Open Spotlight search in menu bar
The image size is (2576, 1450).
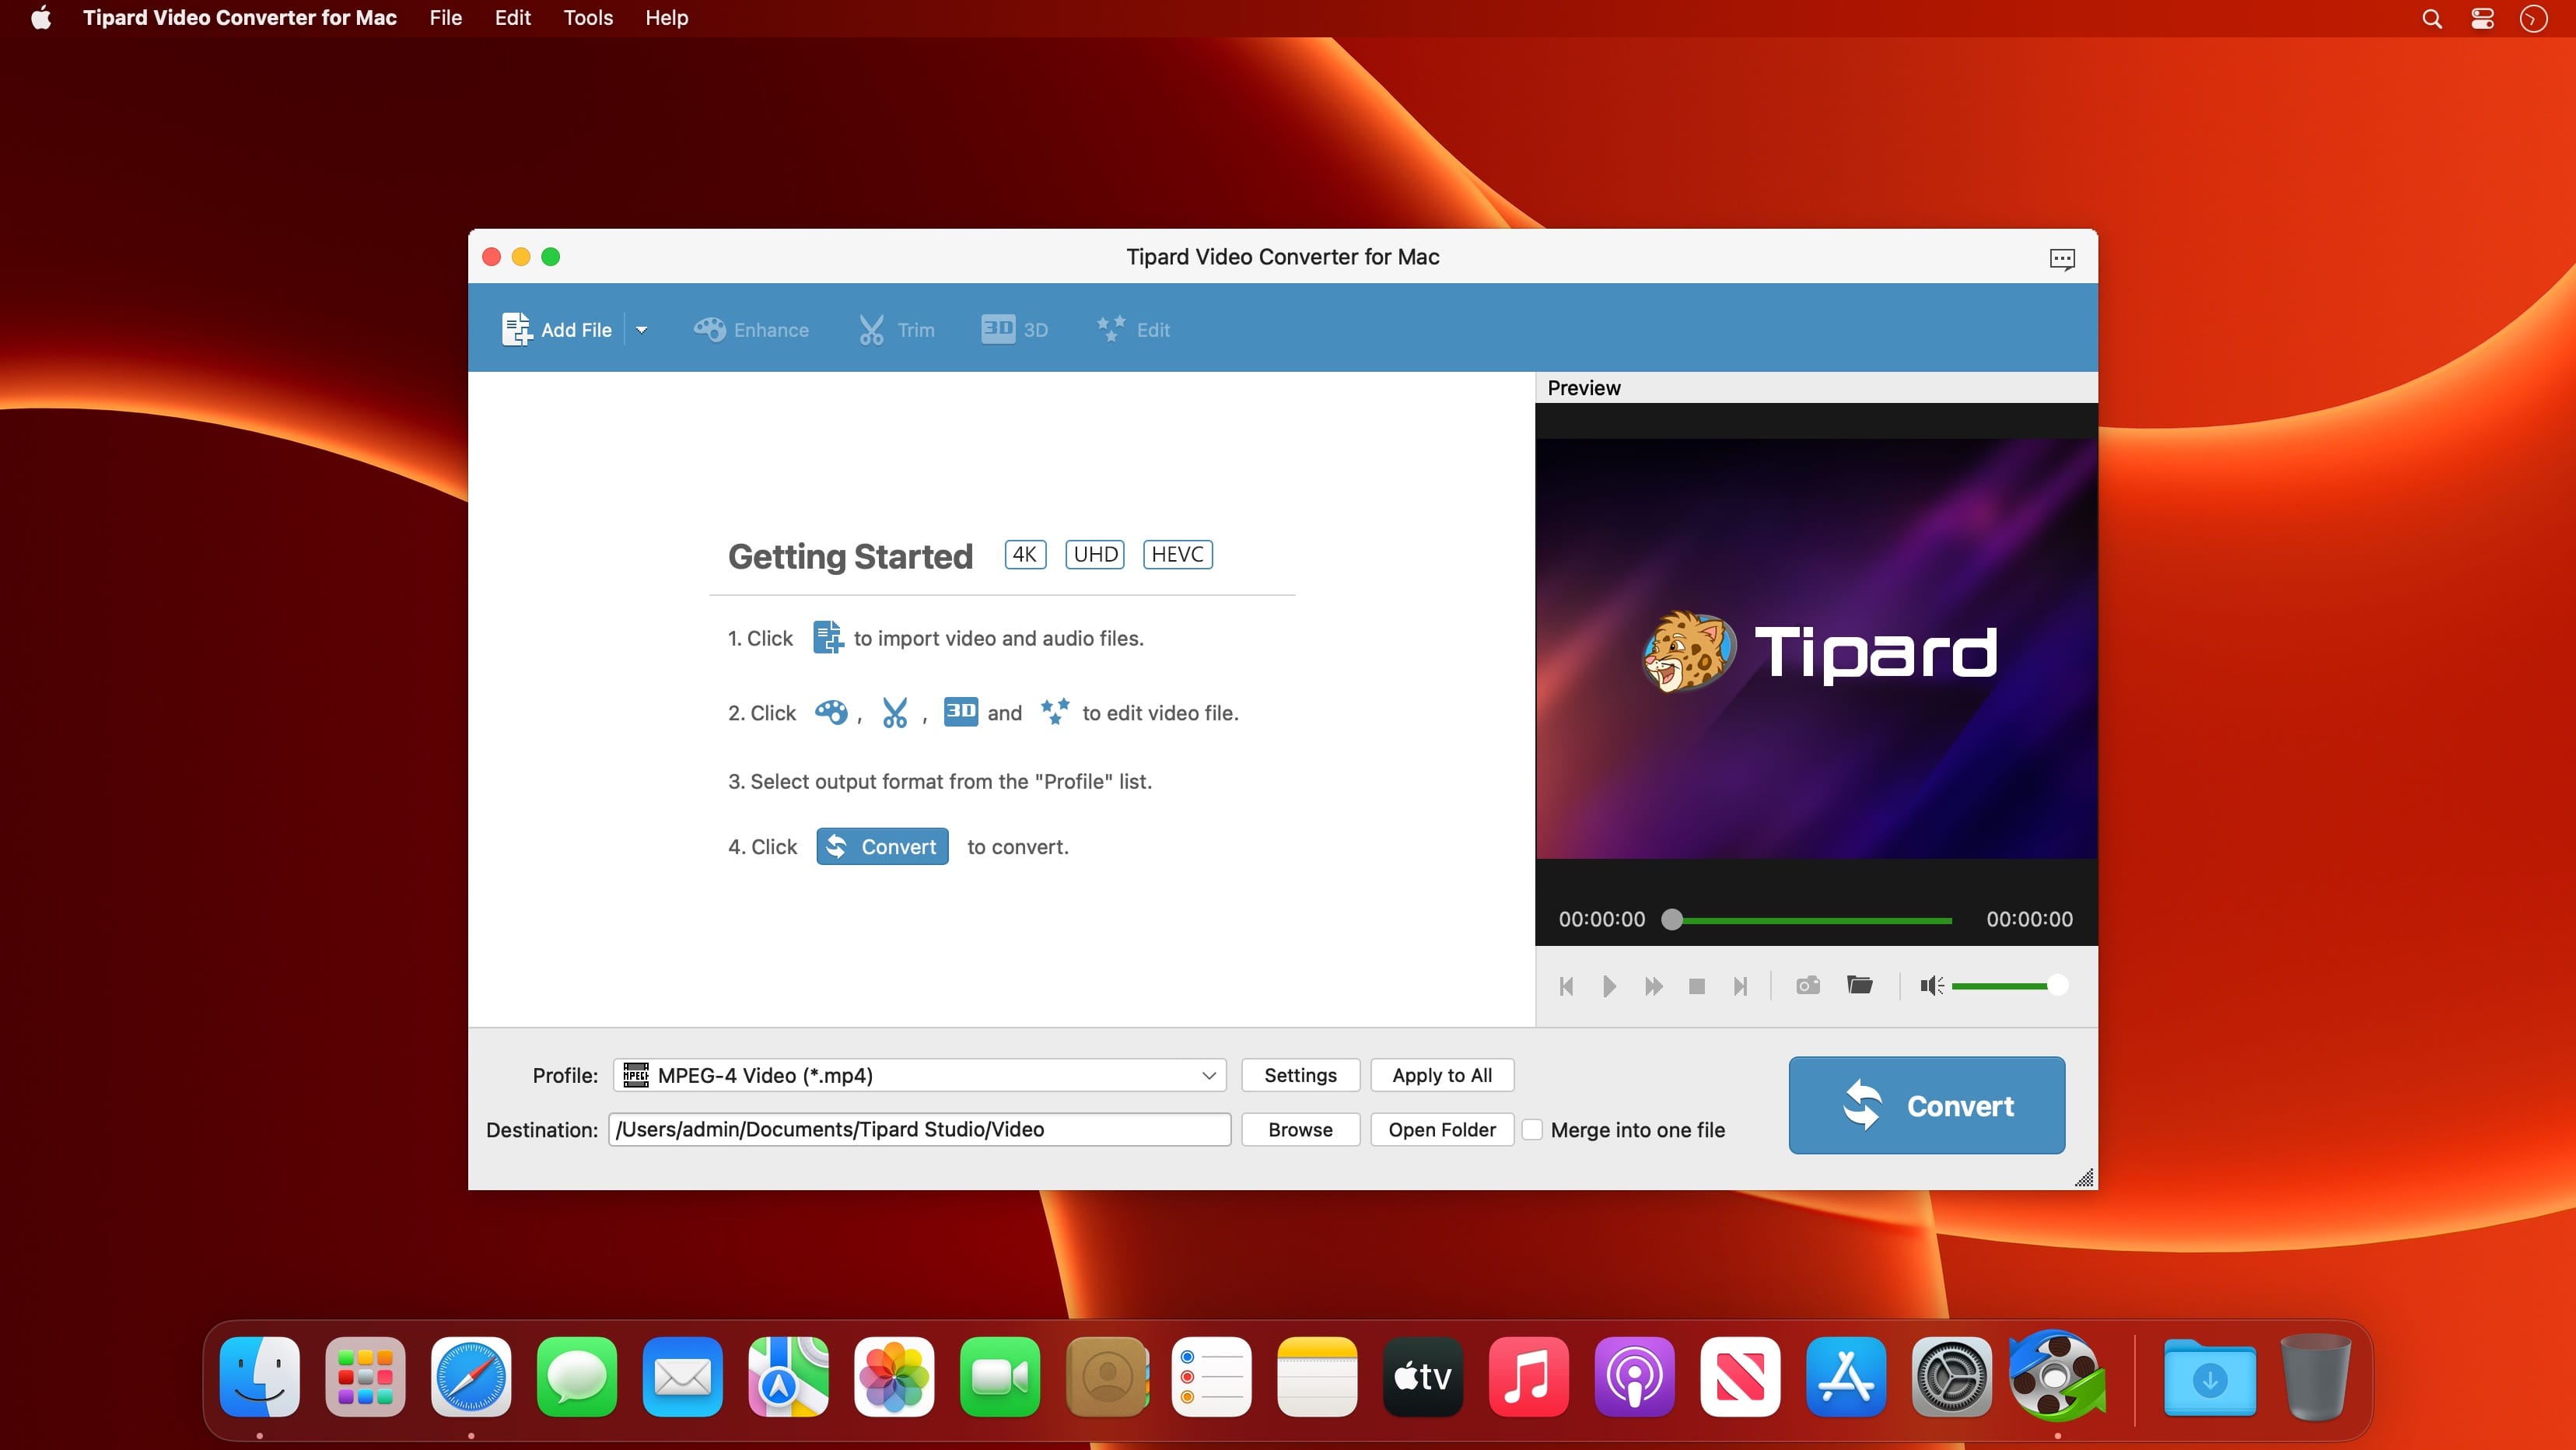tap(2432, 18)
